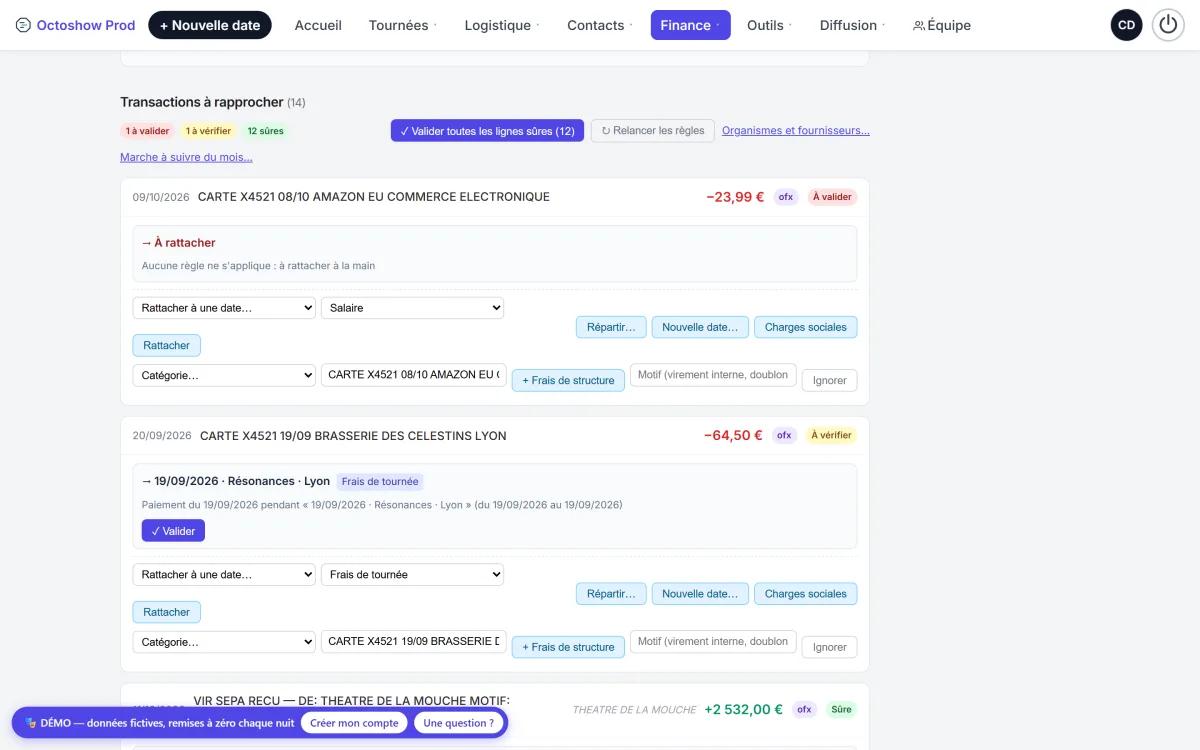Add Frais de structure for Amazon transaction
The image size is (1200, 750).
click(568, 380)
